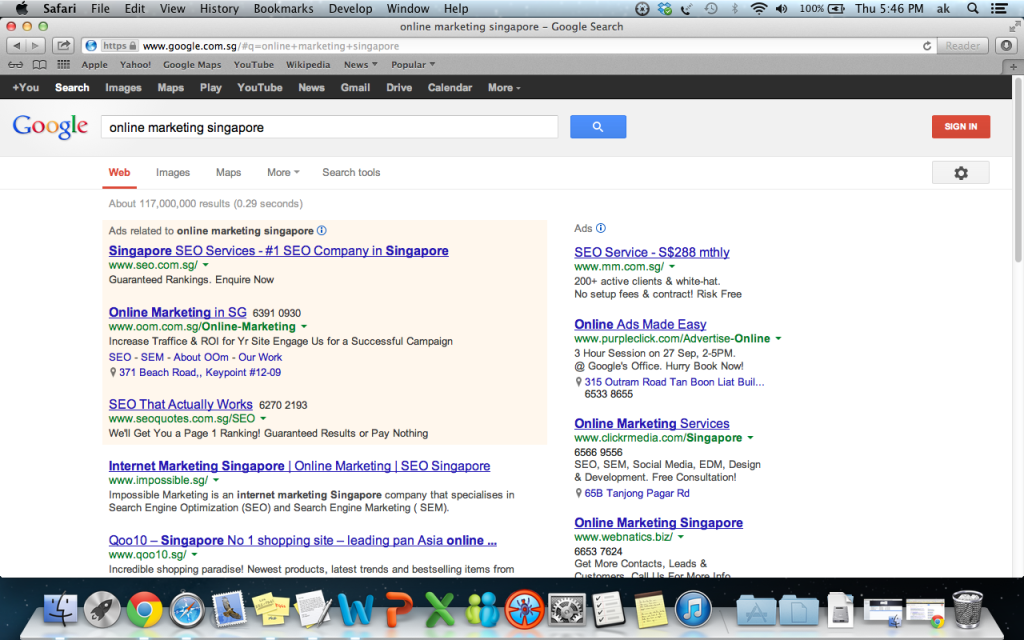This screenshot has height=640, width=1024.
Task: Add a new tab with plus button
Action: coord(1013,67)
